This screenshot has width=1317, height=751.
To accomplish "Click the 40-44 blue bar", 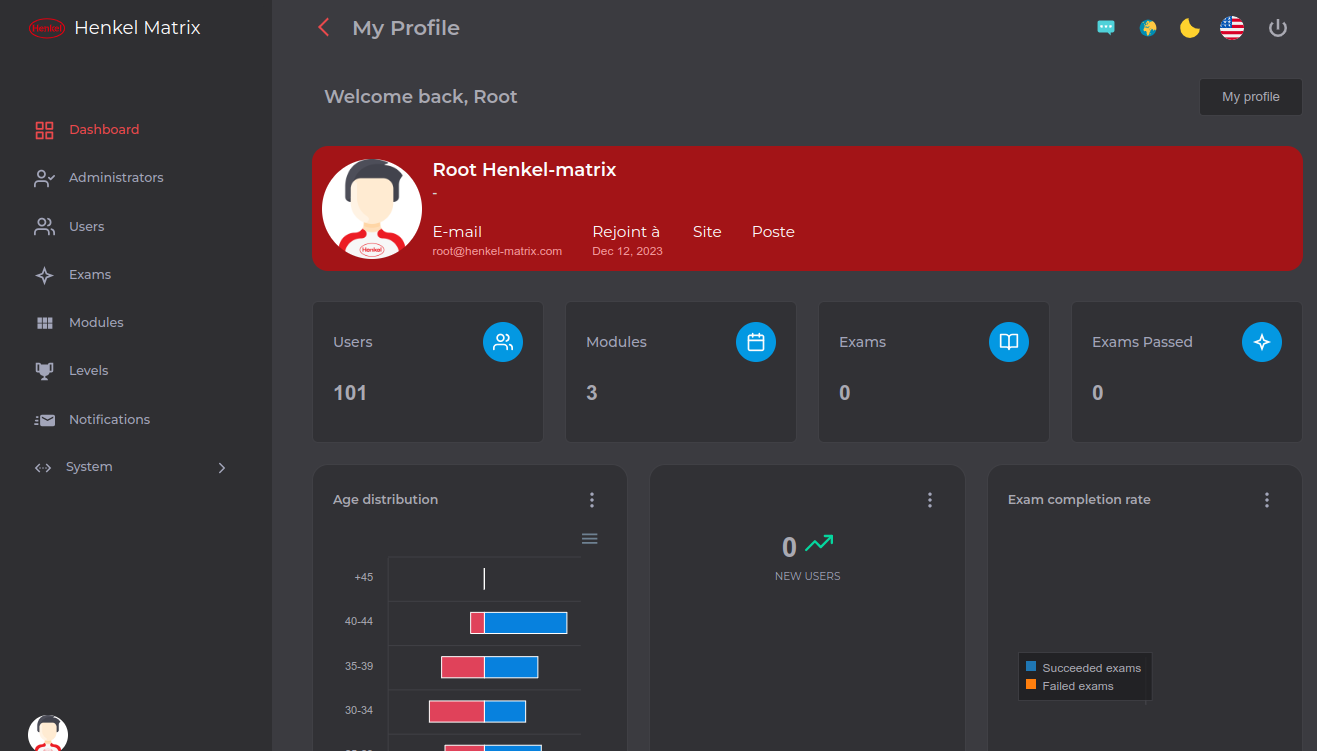I will [526, 623].
